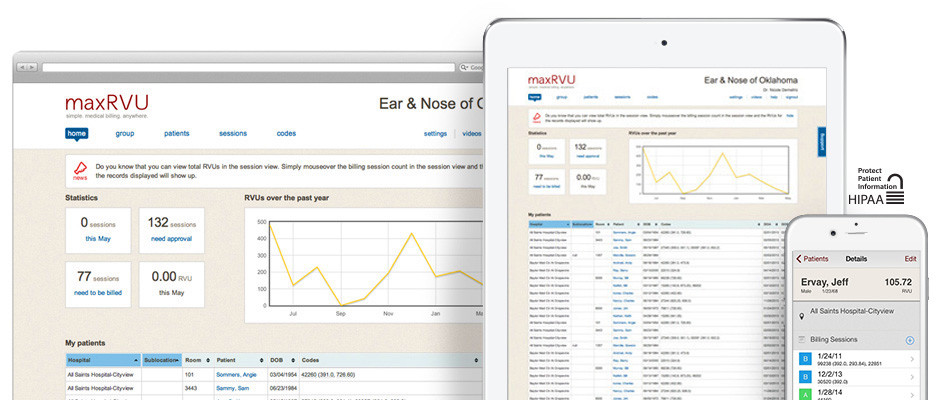The height and width of the screenshot is (400, 940).
Task: Click signout link on the tablet
Action: coord(791,97)
